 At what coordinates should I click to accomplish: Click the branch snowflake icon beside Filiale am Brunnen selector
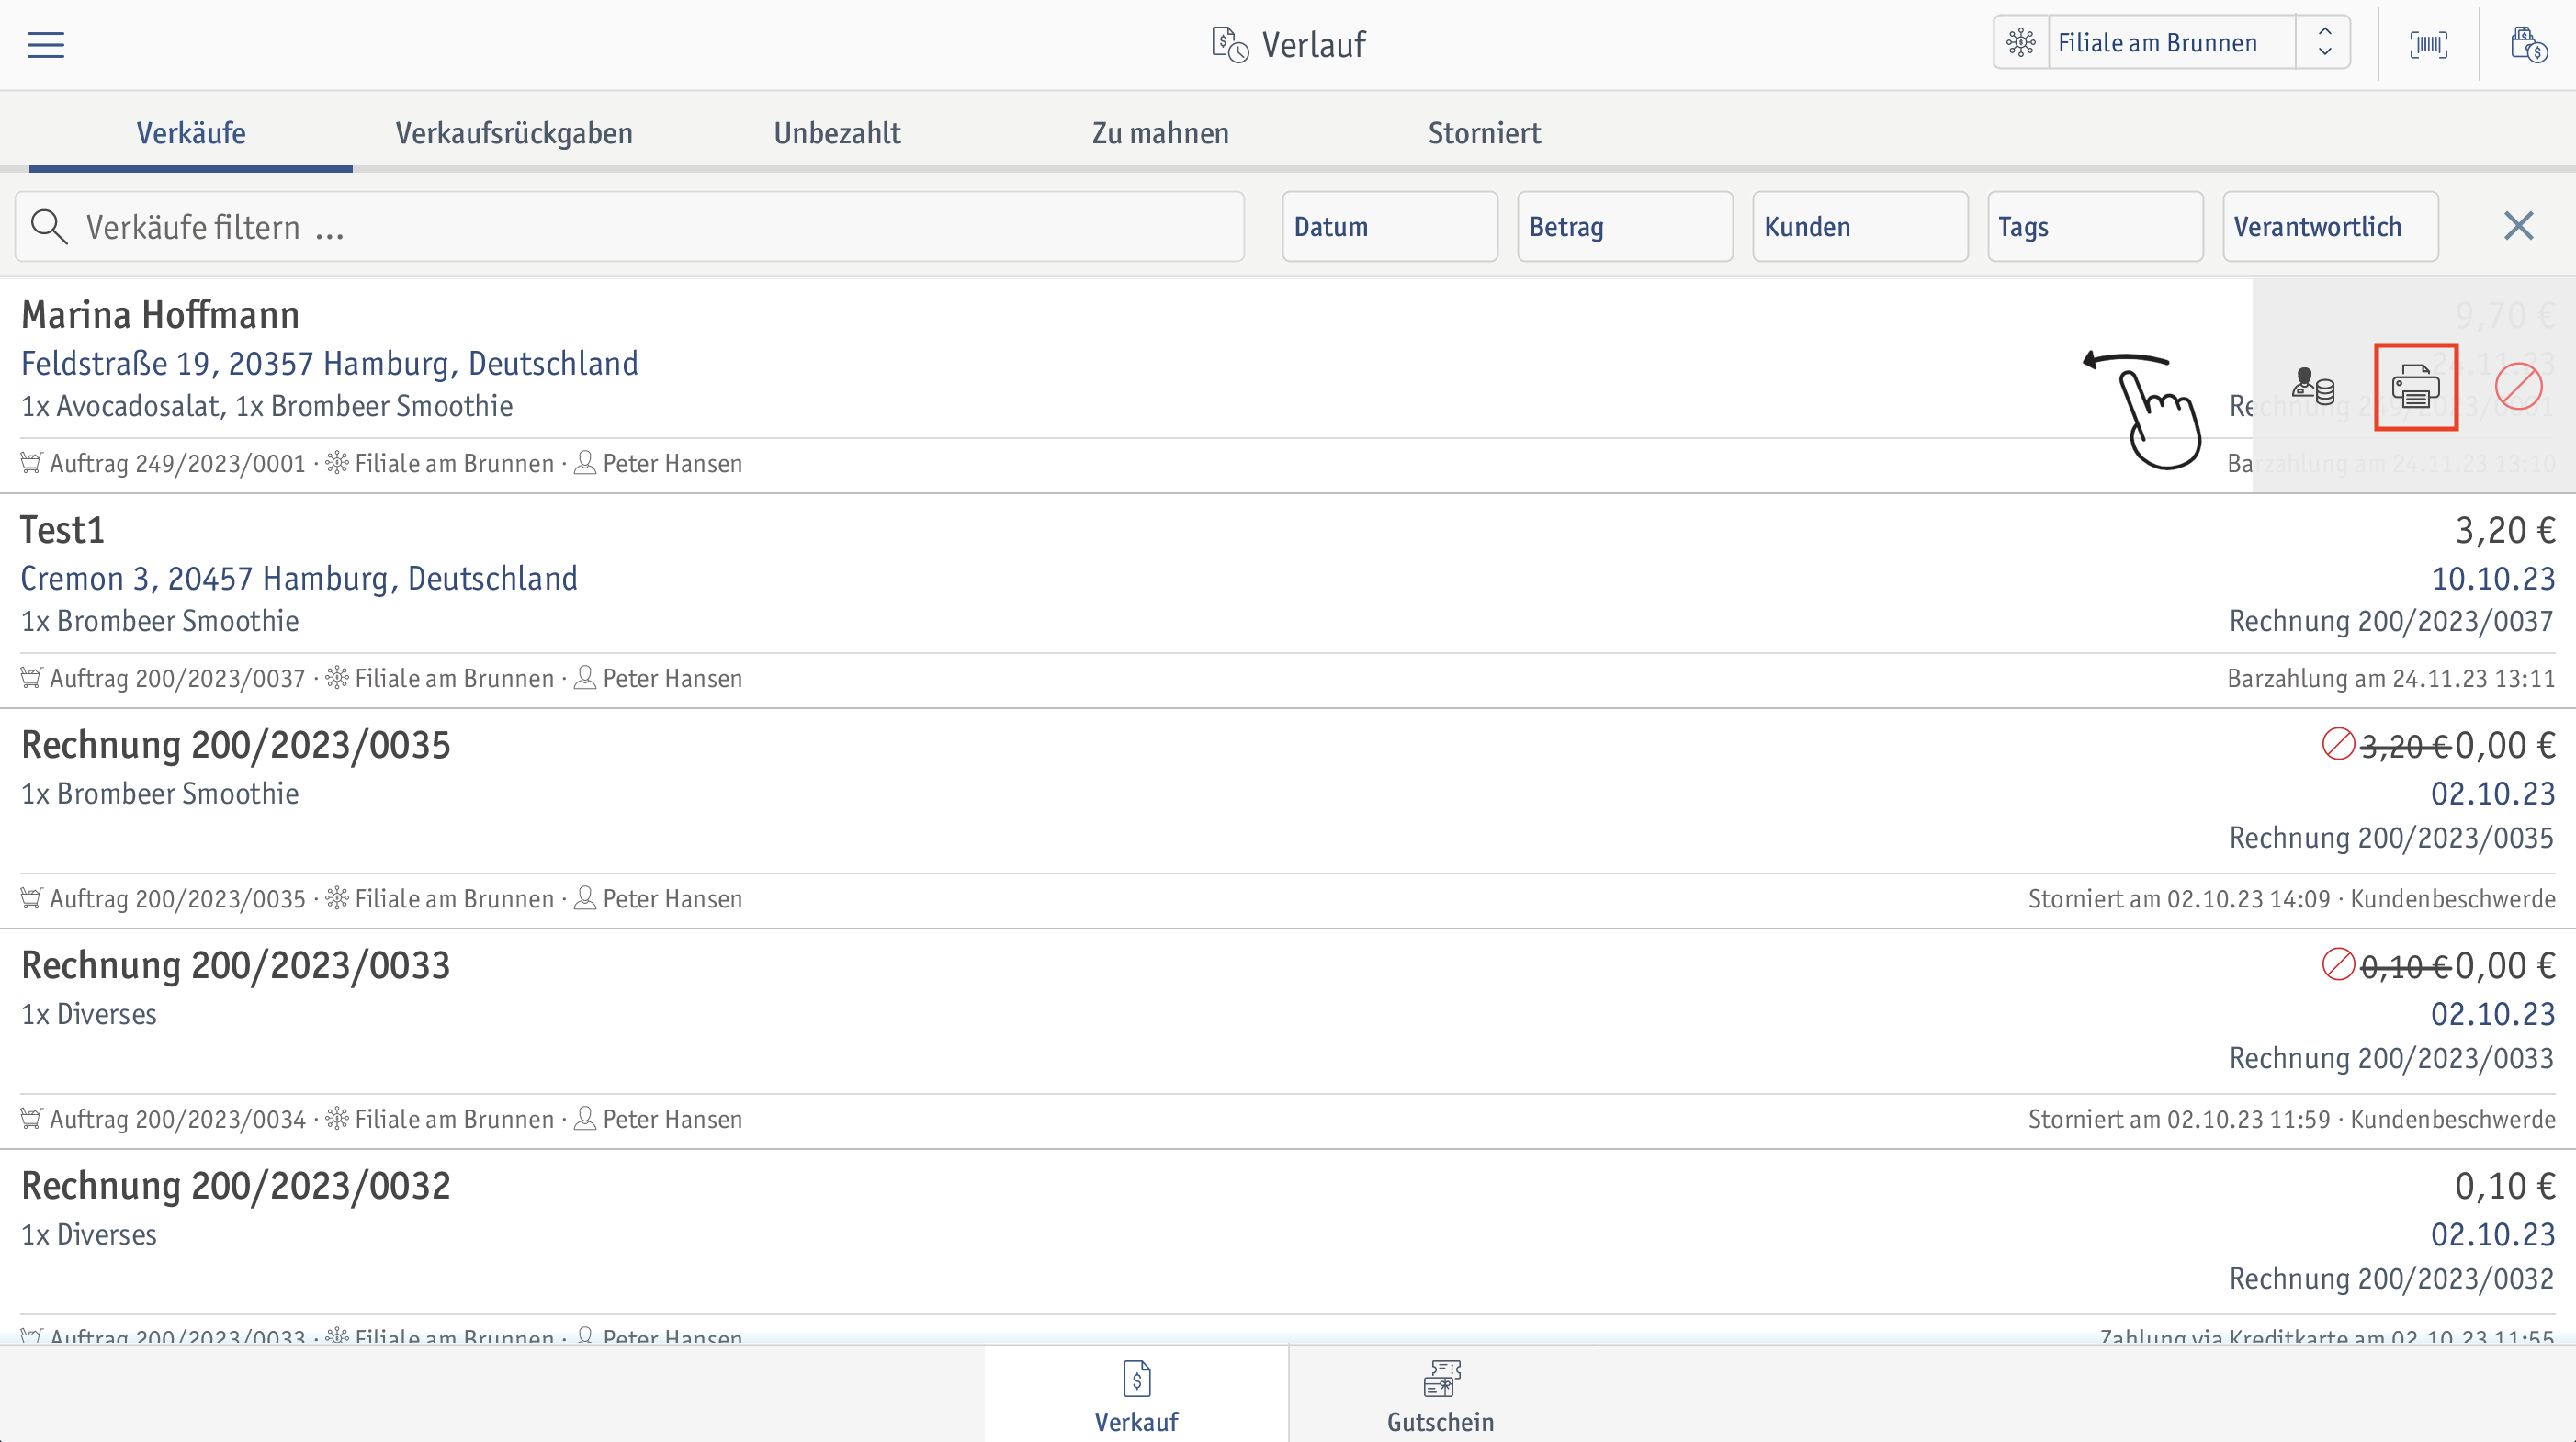tap(2021, 43)
